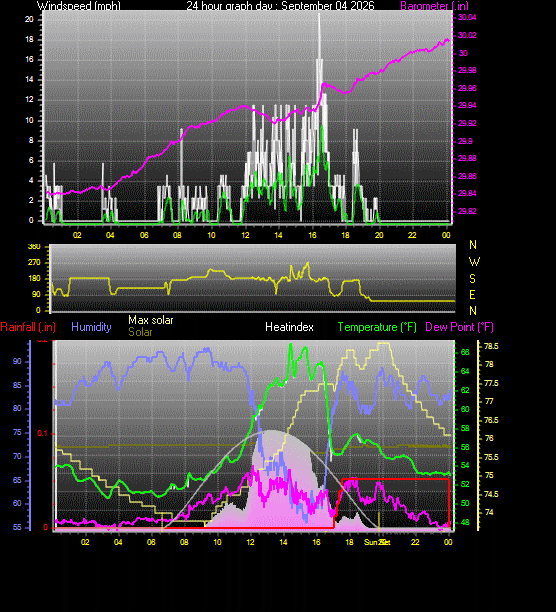Click the Dew Point (°F) legend label
This screenshot has height=612, width=556.
pos(459,327)
